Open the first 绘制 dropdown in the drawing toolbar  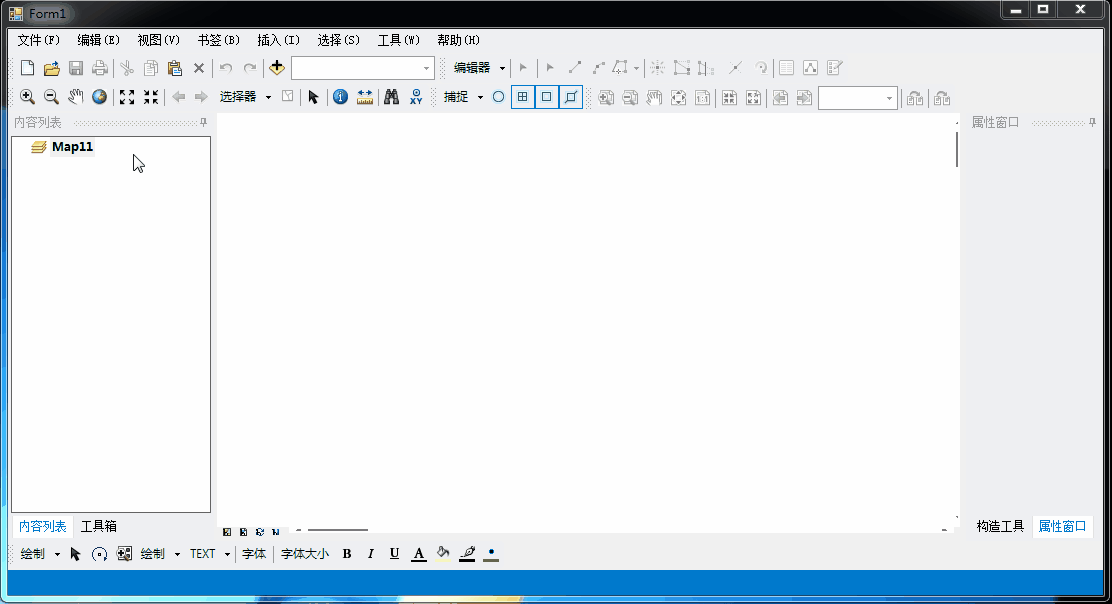tap(40, 554)
